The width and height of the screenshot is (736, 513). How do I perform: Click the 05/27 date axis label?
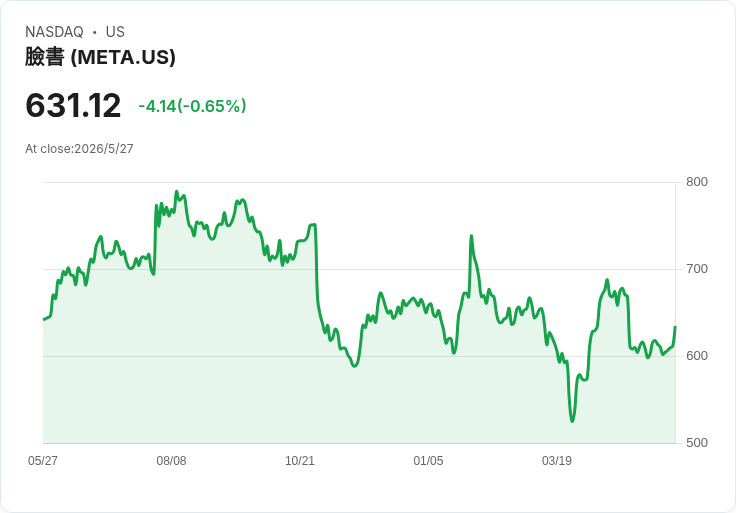point(43,460)
